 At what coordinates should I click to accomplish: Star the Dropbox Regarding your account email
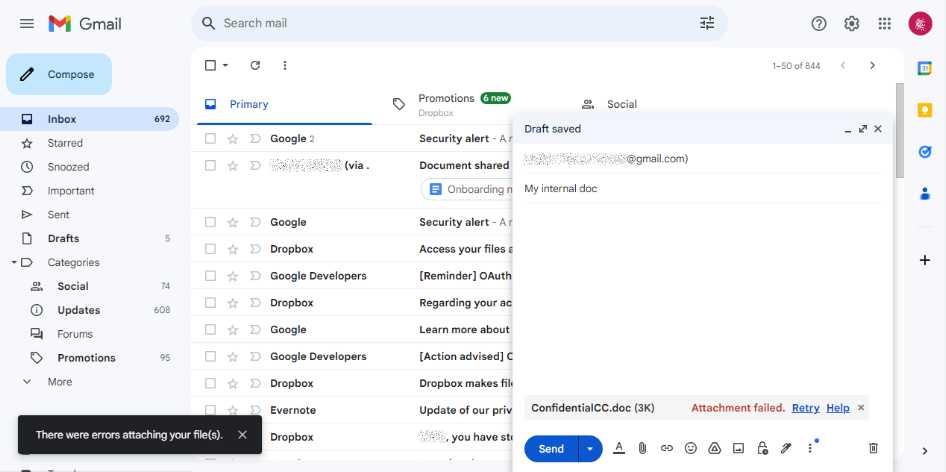[x=233, y=302]
